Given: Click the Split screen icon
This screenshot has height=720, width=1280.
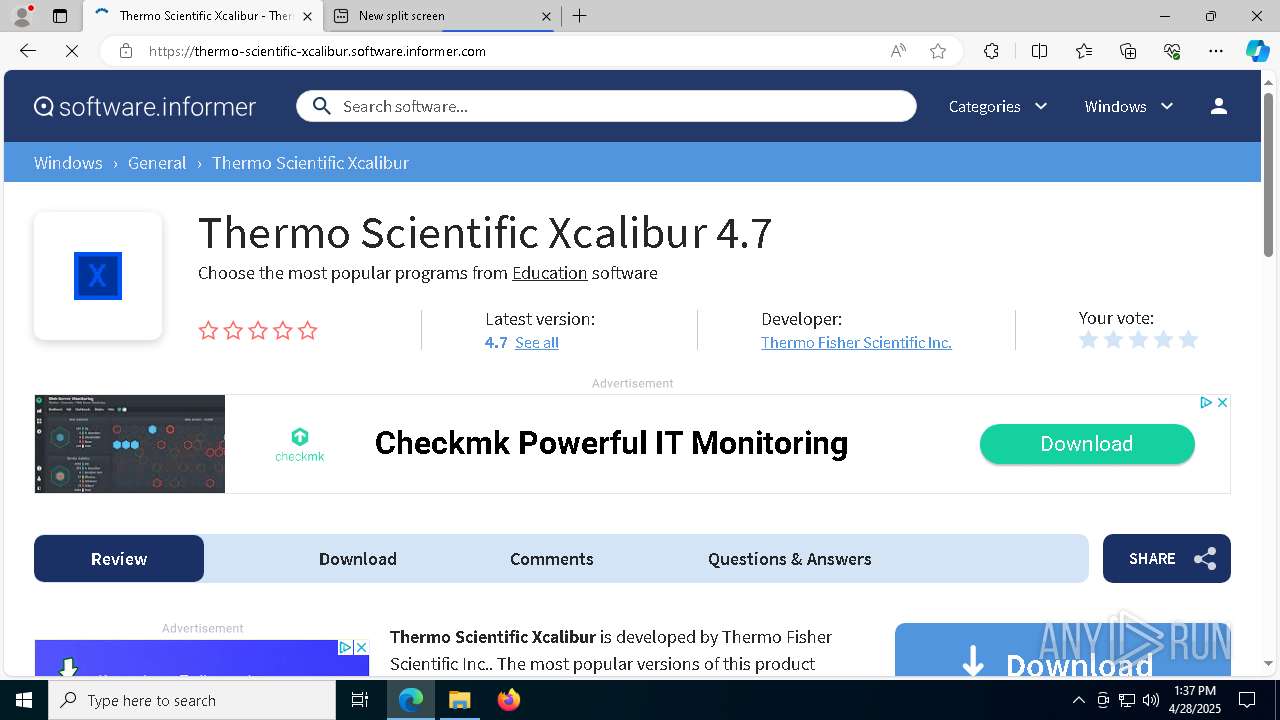Looking at the screenshot, I should point(1039,51).
